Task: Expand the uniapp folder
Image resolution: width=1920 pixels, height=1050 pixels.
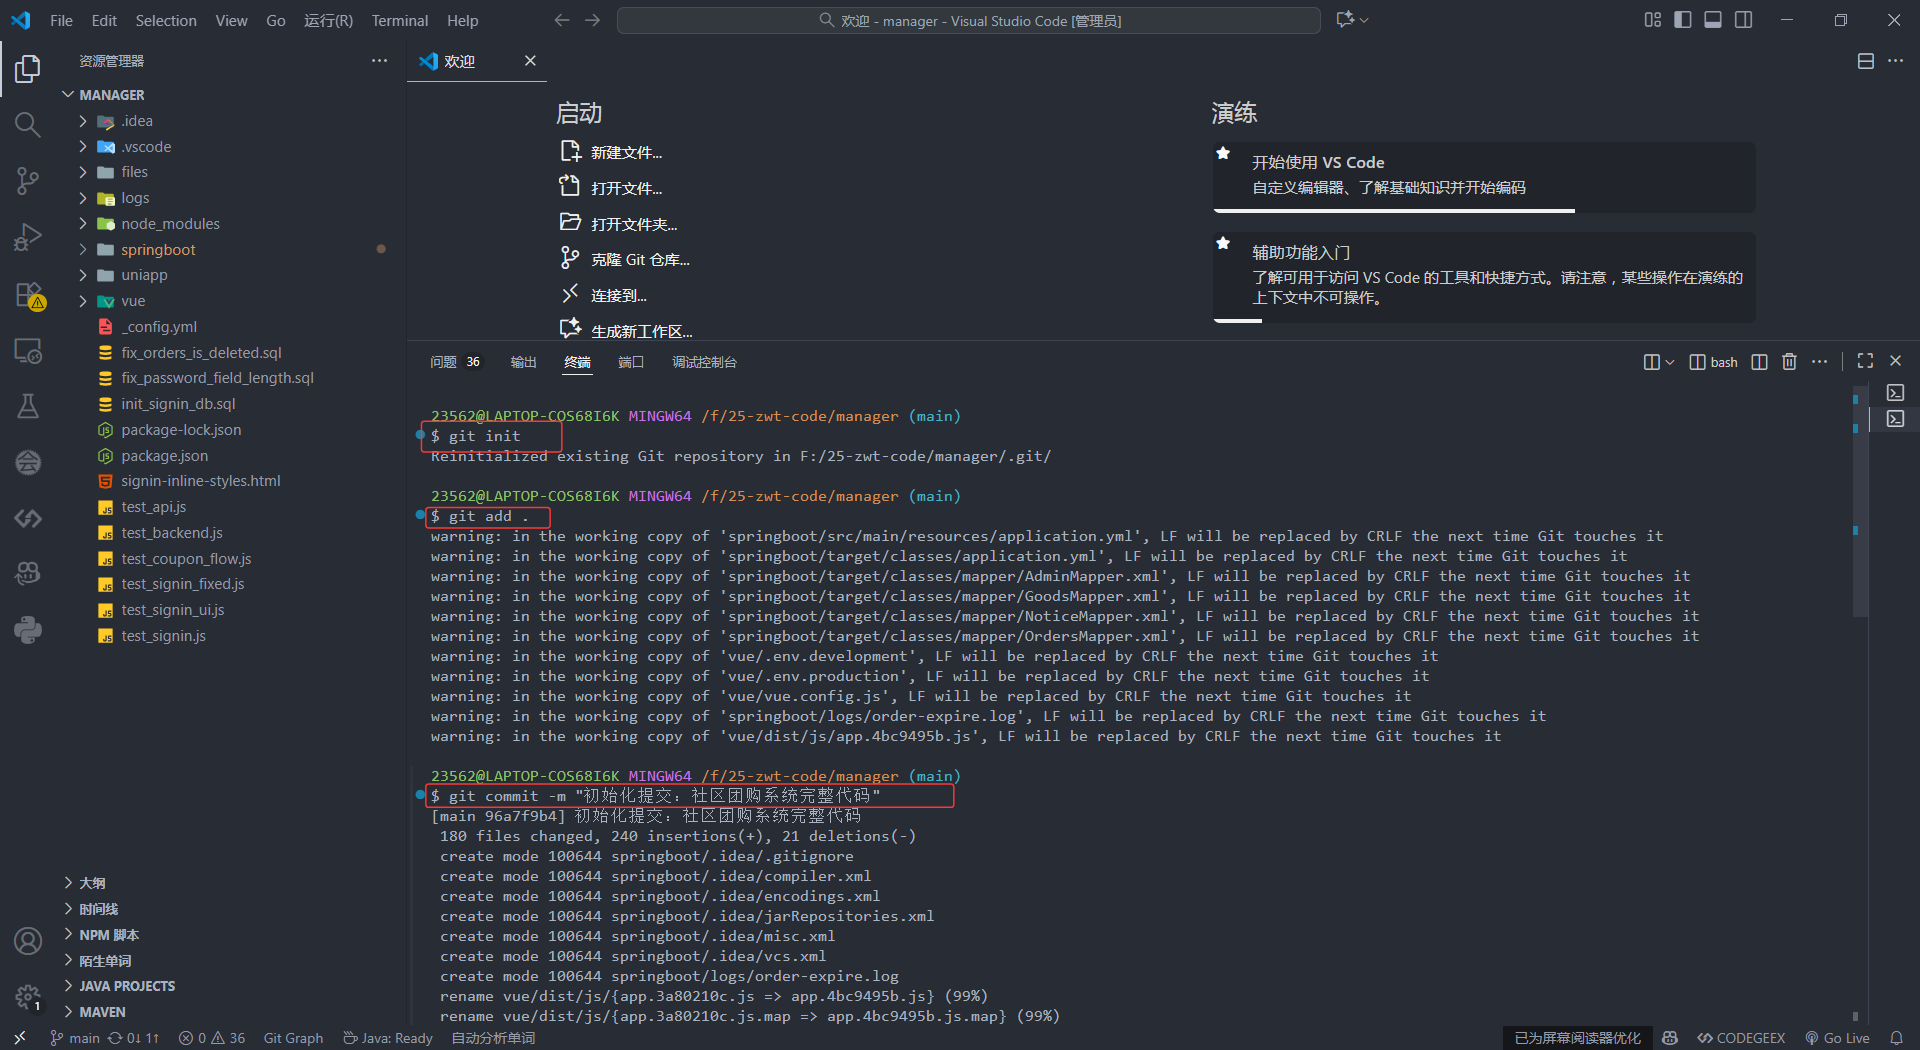Action: 83,275
